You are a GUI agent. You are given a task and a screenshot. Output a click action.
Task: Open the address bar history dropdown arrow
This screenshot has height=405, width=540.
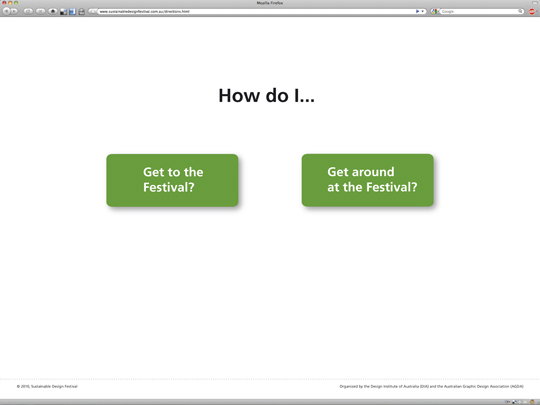point(423,11)
